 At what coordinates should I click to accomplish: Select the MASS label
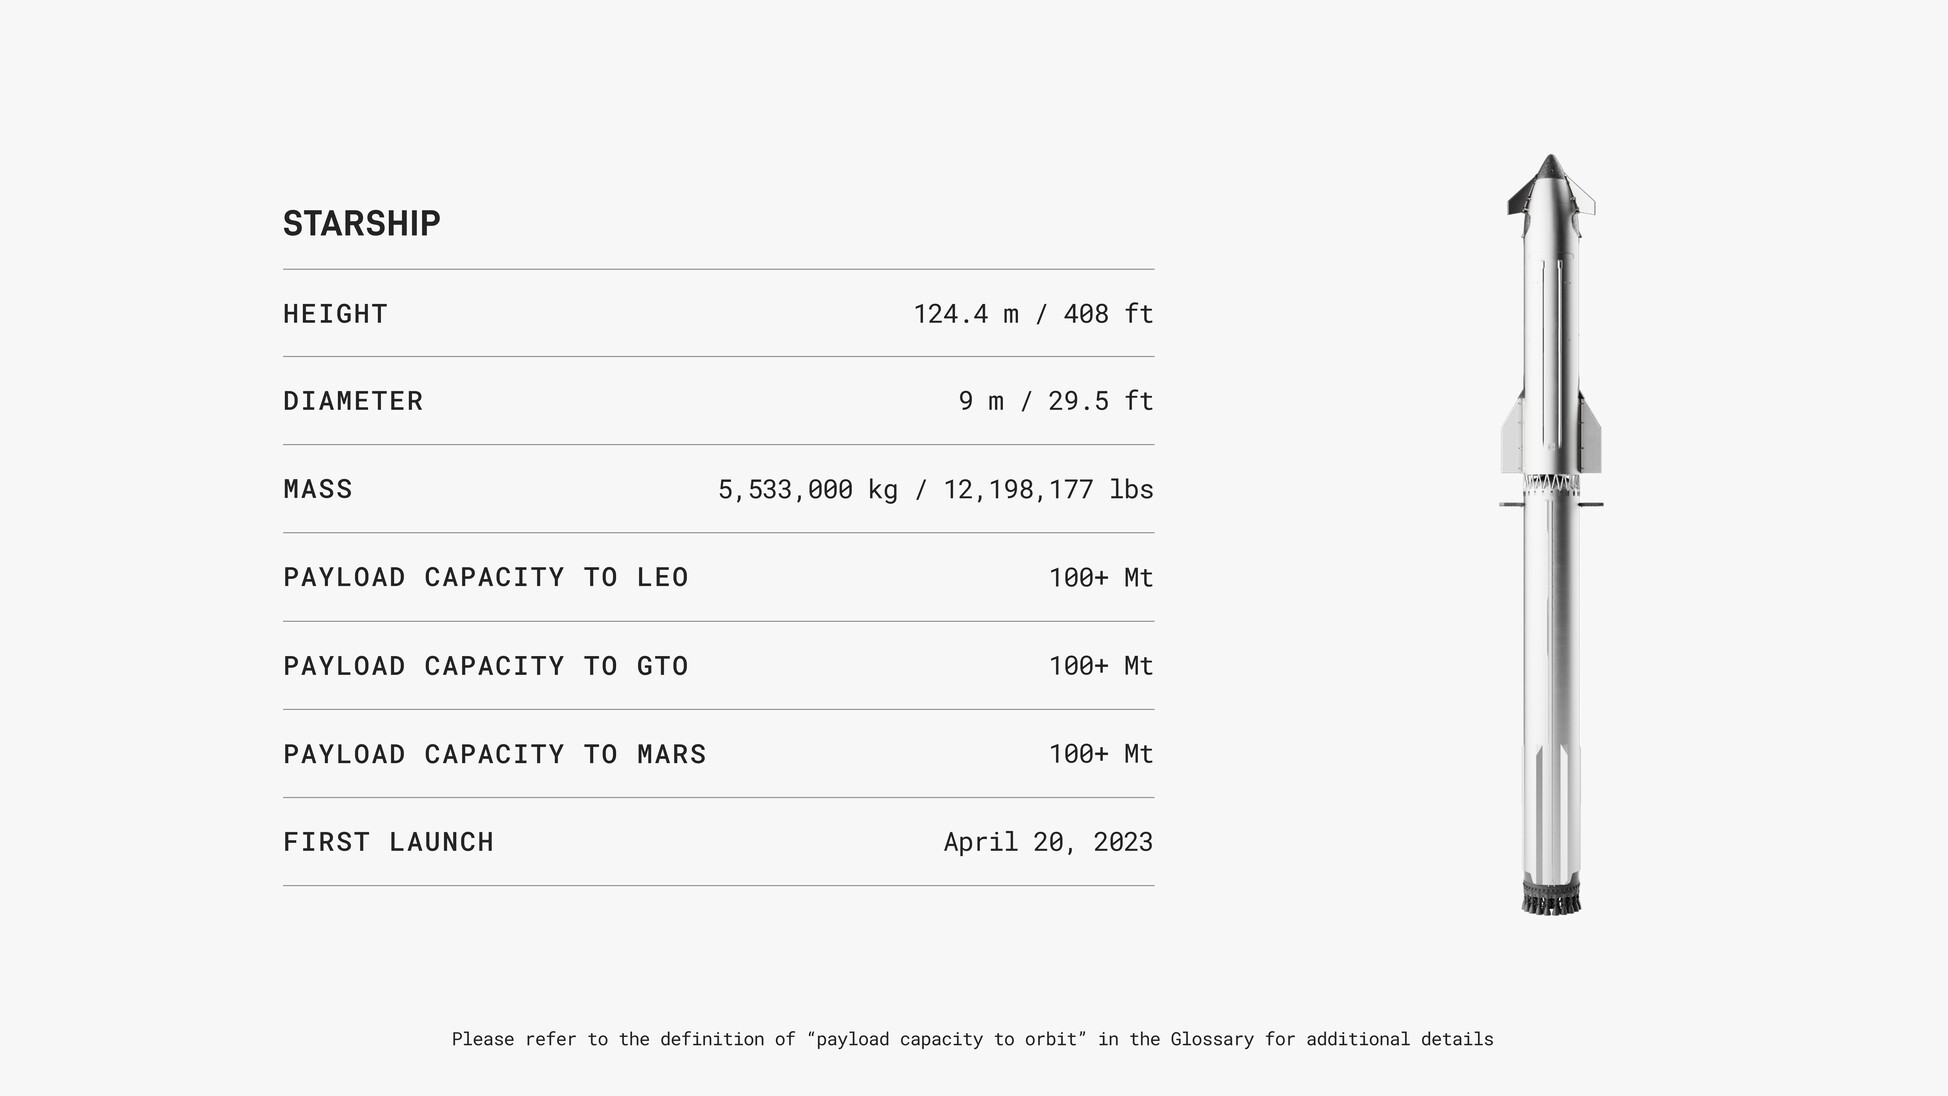click(x=318, y=489)
